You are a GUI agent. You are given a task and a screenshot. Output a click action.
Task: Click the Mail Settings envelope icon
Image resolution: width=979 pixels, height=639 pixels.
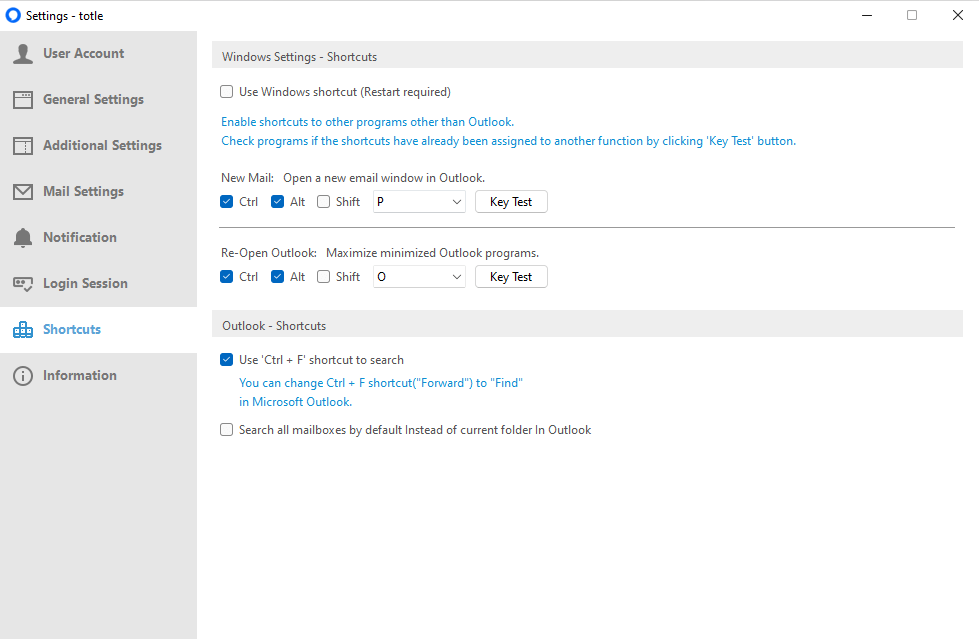coord(23,192)
